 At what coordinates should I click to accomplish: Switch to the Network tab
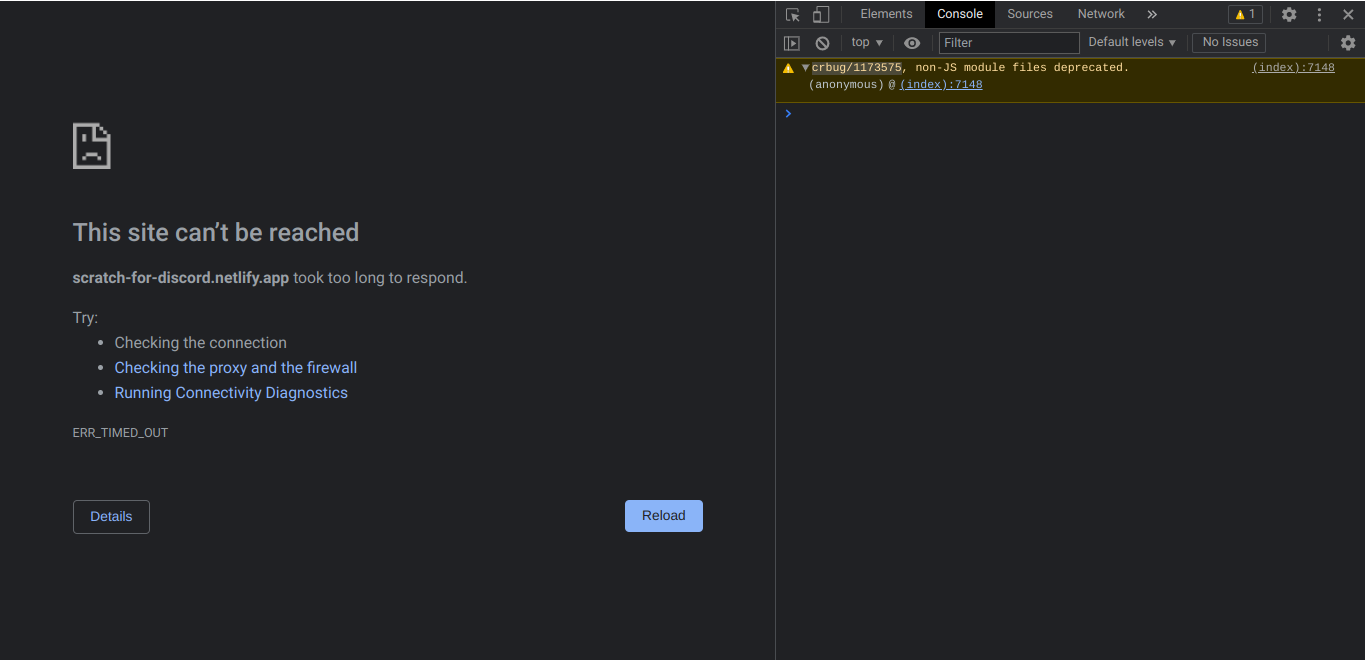click(x=1100, y=14)
